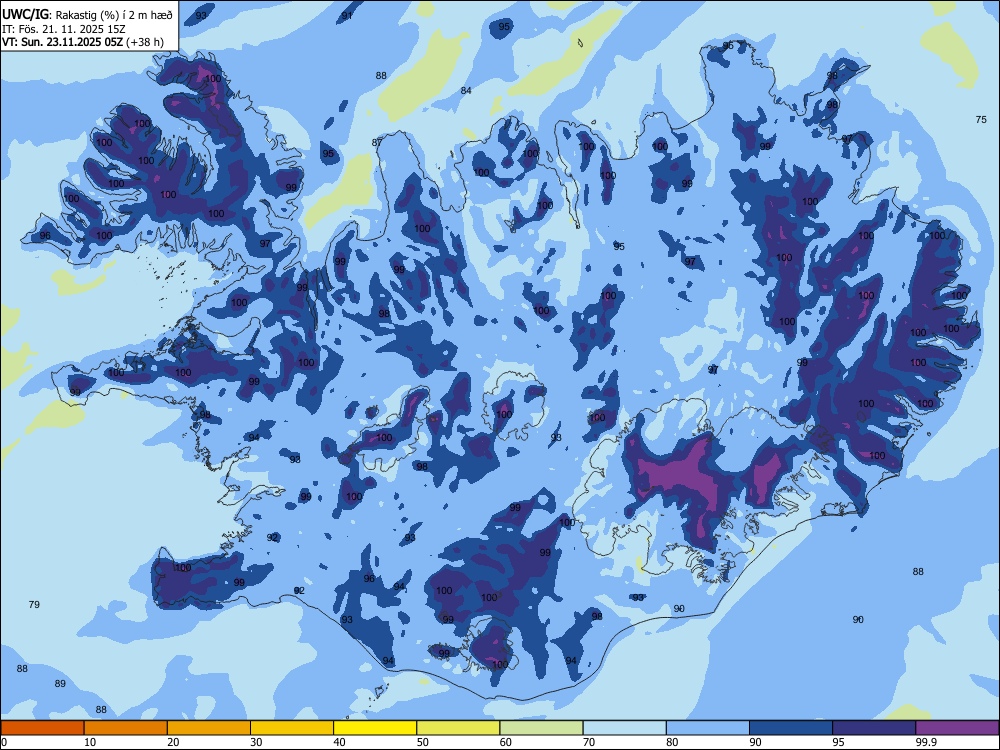
Task: Pick the 20–30 amber legend swatch
Action: click(209, 728)
